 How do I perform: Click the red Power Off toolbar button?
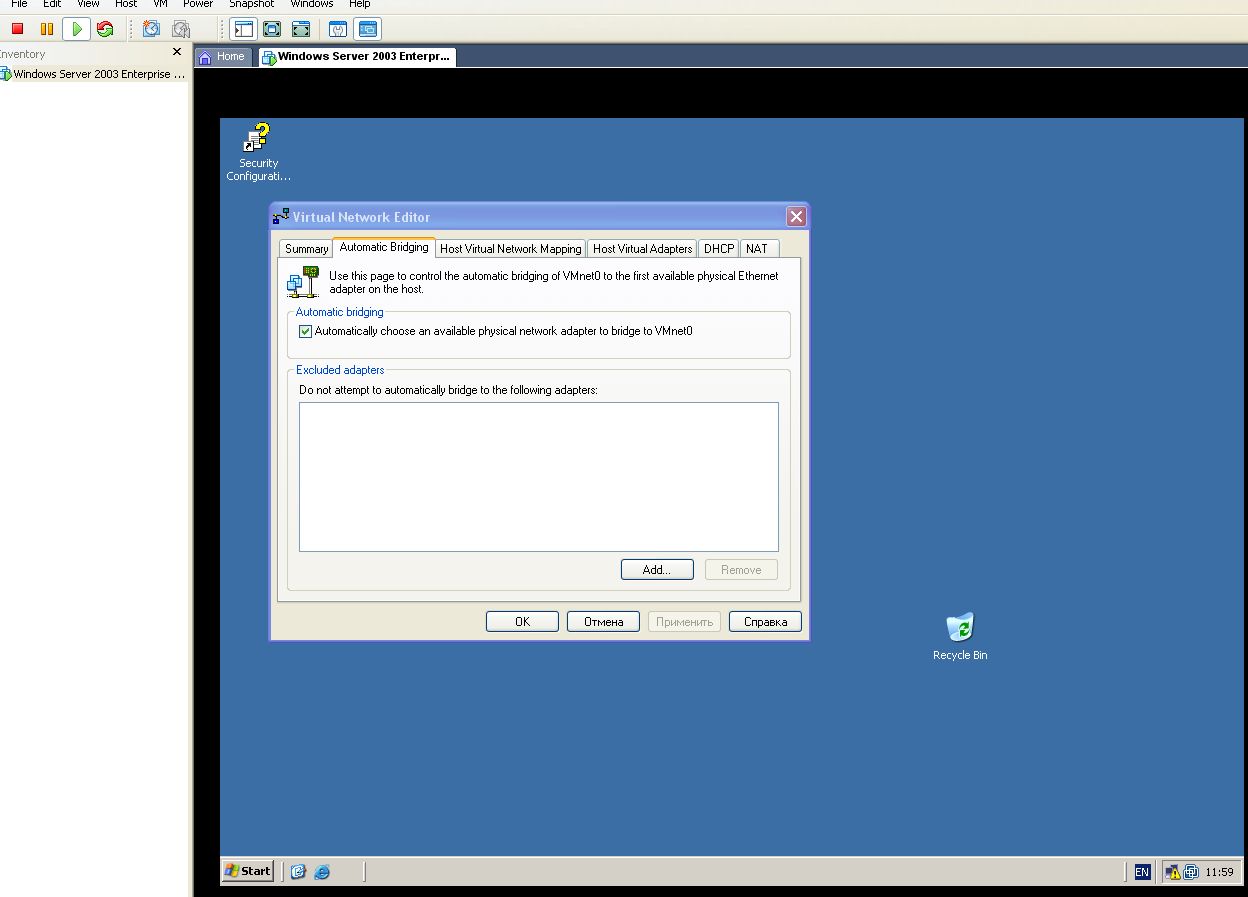click(17, 29)
